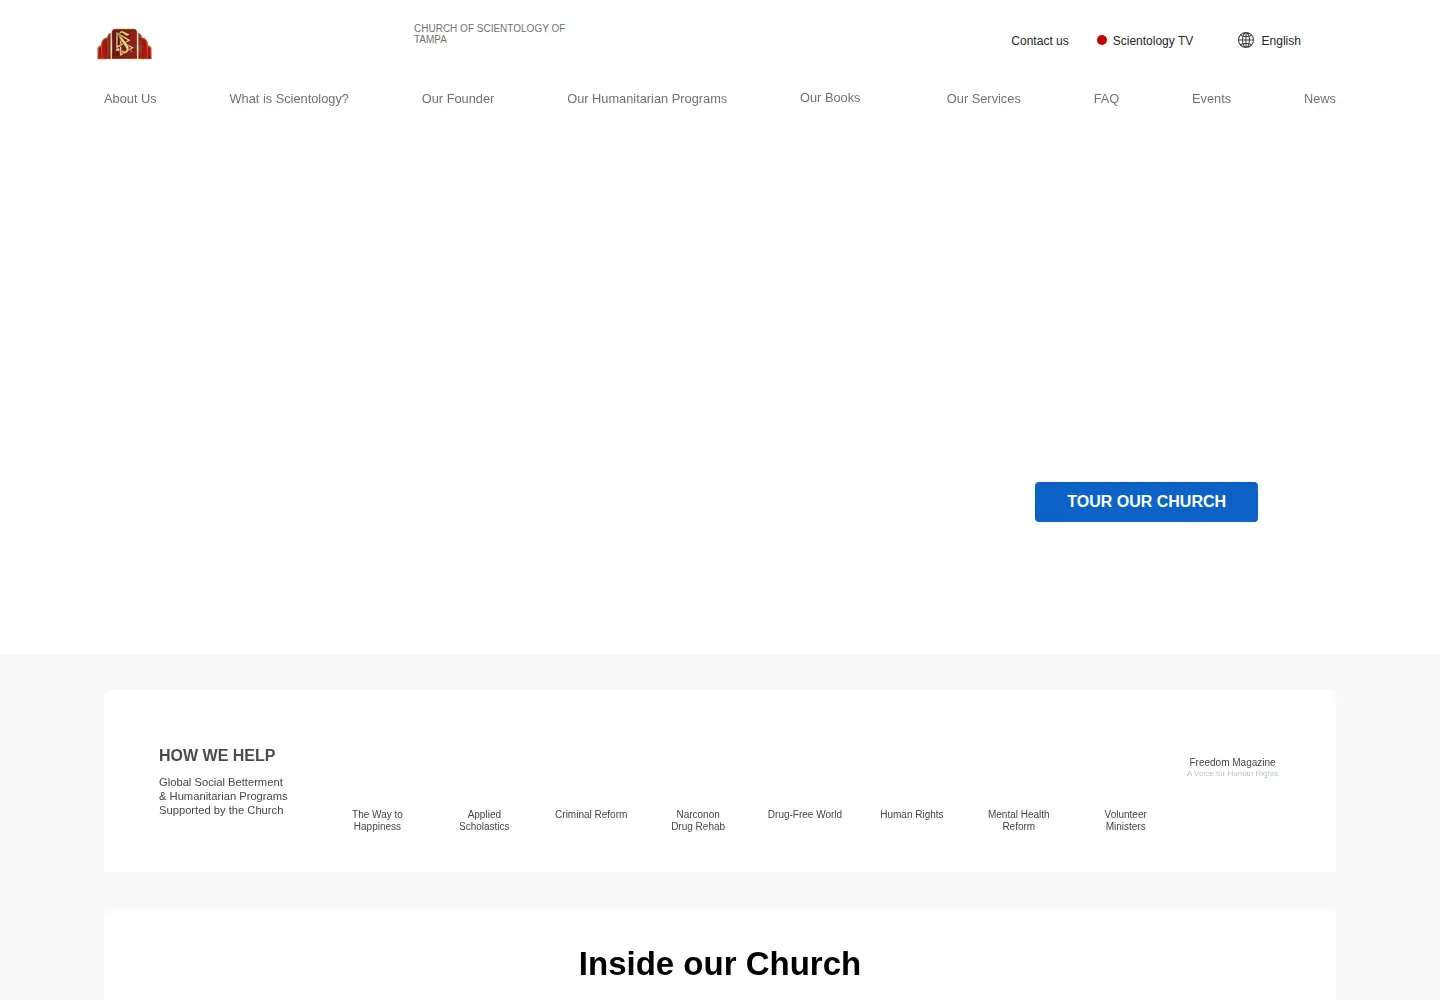
Task: Open the Our Humanitarian Programs menu
Action: click(x=647, y=99)
